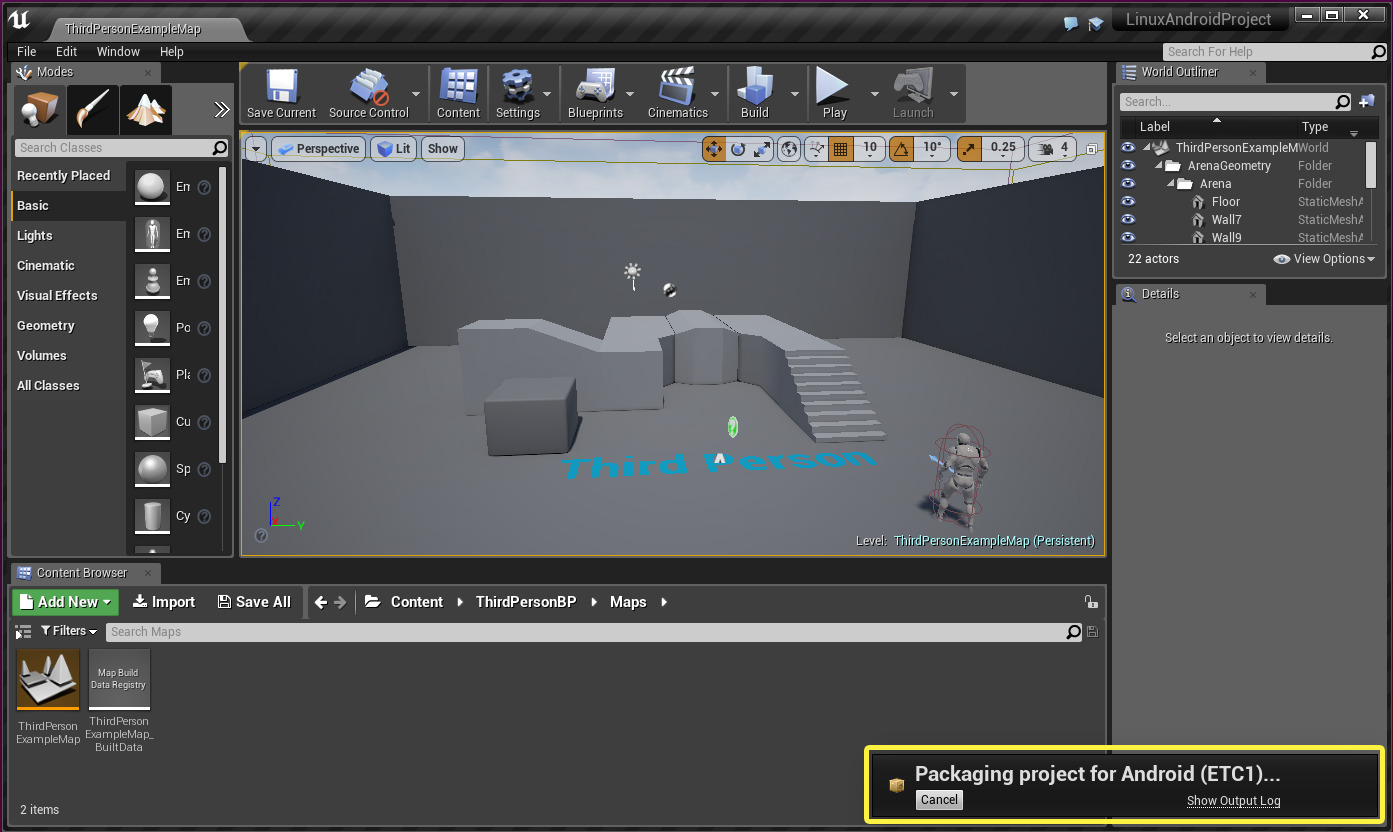
Task: Select the Landscape mode icon
Action: tap(146, 109)
